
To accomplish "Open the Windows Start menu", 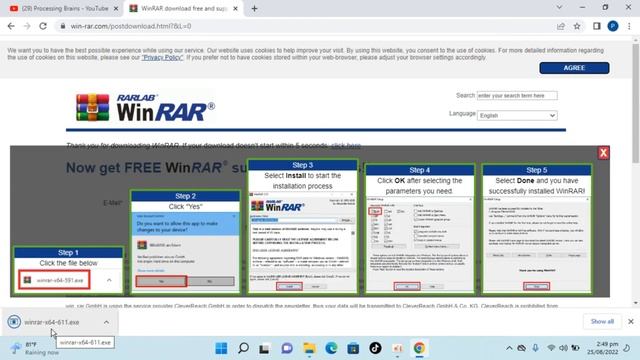I will point(221,348).
